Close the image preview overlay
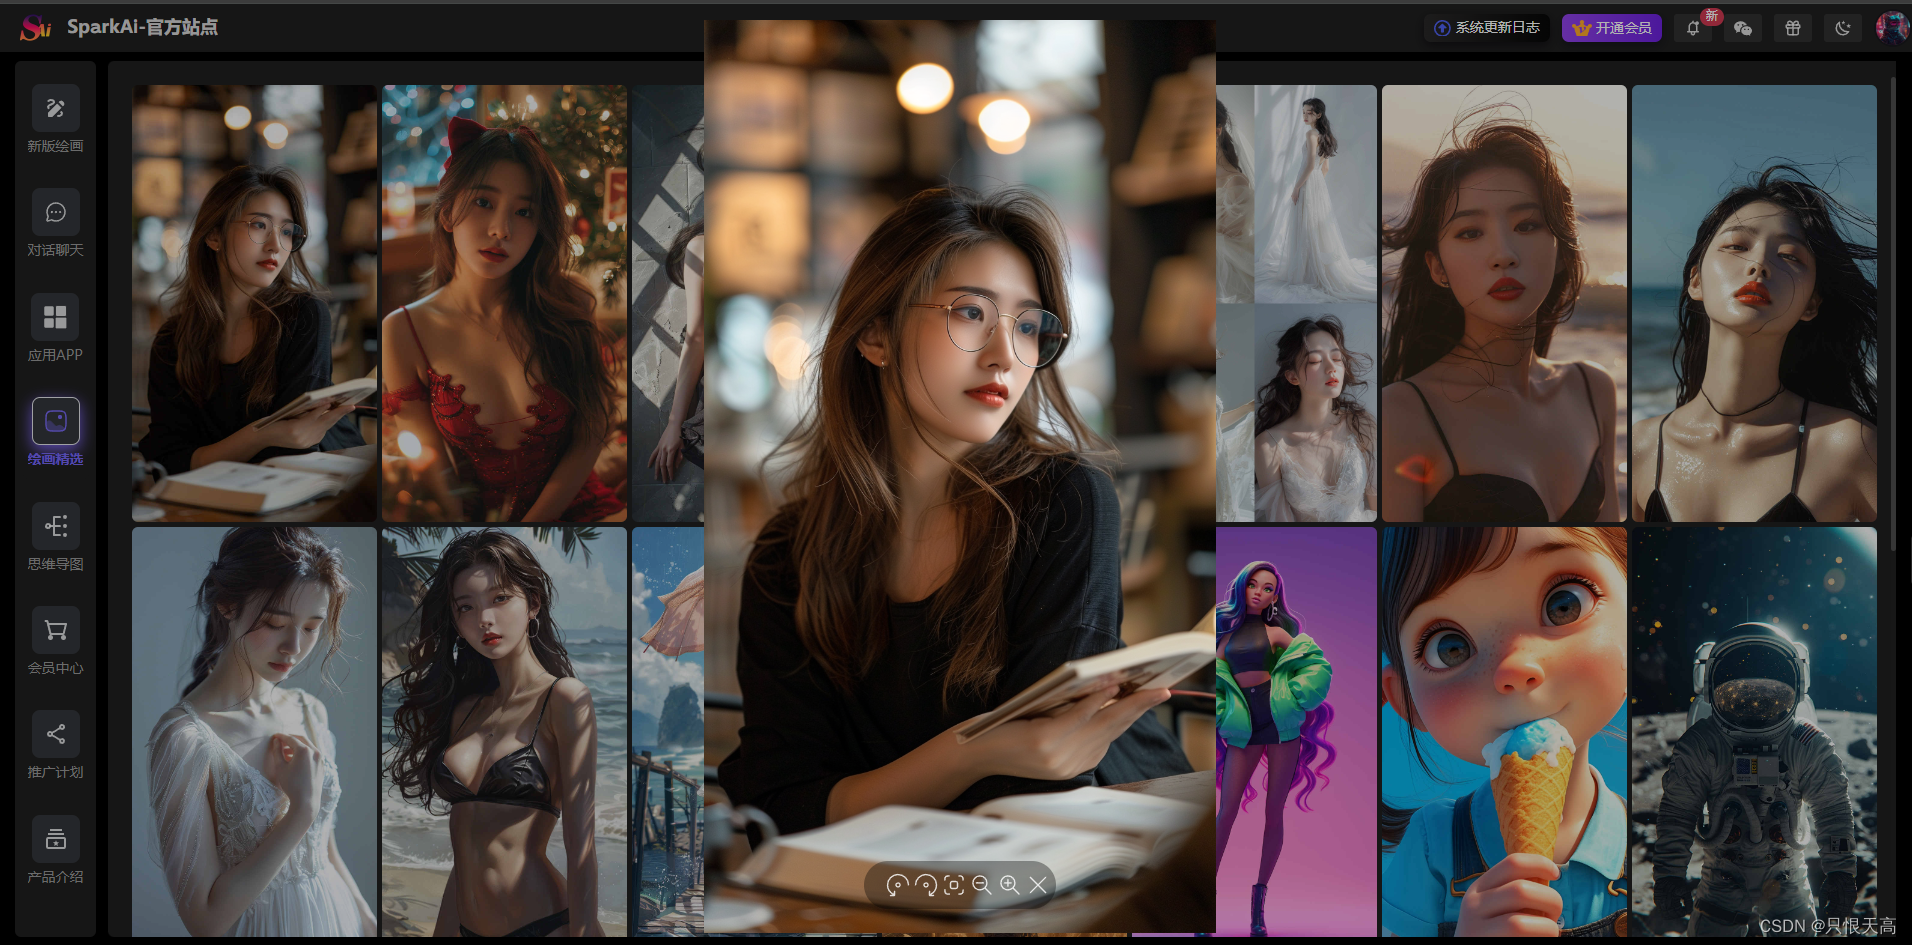The image size is (1912, 945). [1038, 885]
